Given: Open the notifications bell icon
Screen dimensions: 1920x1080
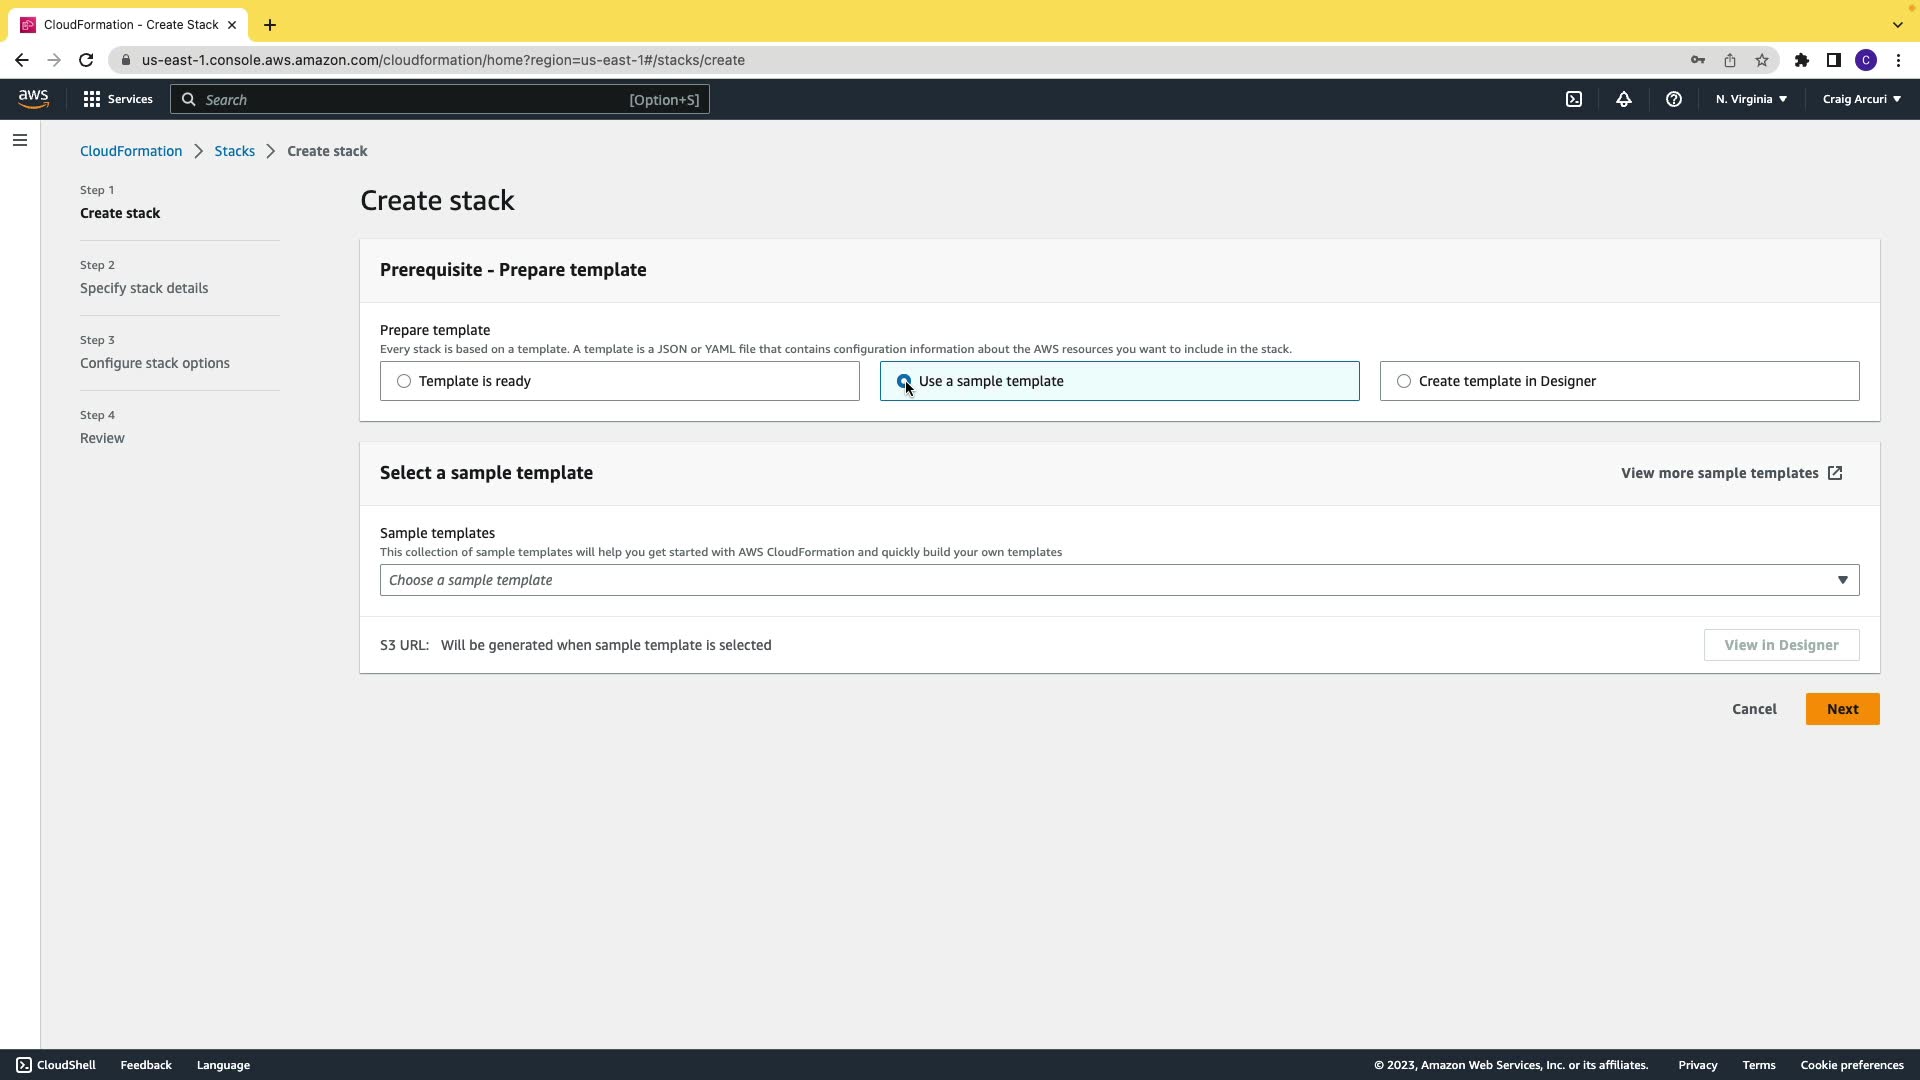Looking at the screenshot, I should [x=1623, y=99].
